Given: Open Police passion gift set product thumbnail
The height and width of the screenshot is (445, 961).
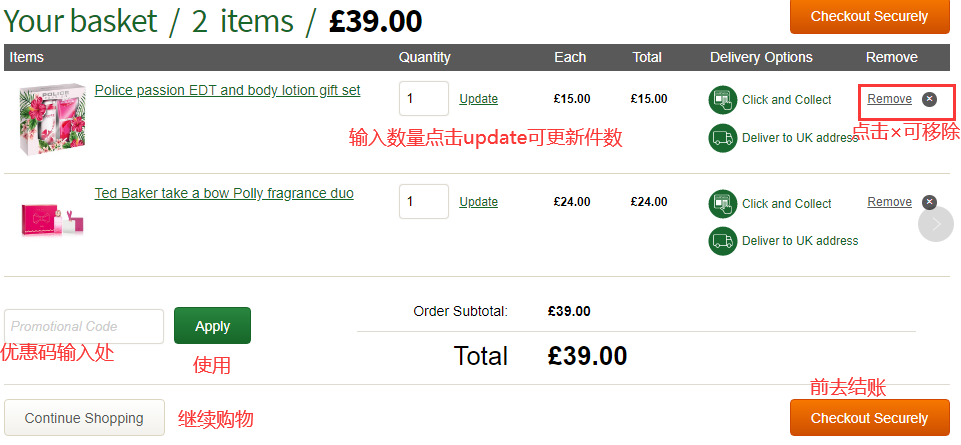Looking at the screenshot, I should (x=48, y=118).
